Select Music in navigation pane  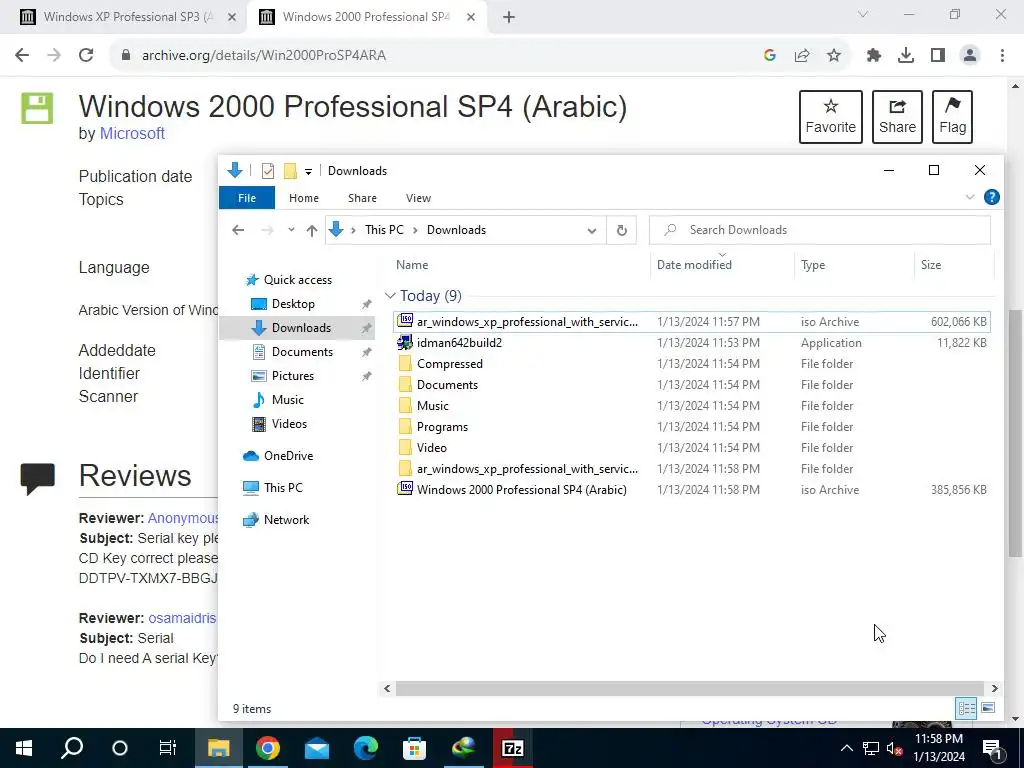(x=287, y=400)
